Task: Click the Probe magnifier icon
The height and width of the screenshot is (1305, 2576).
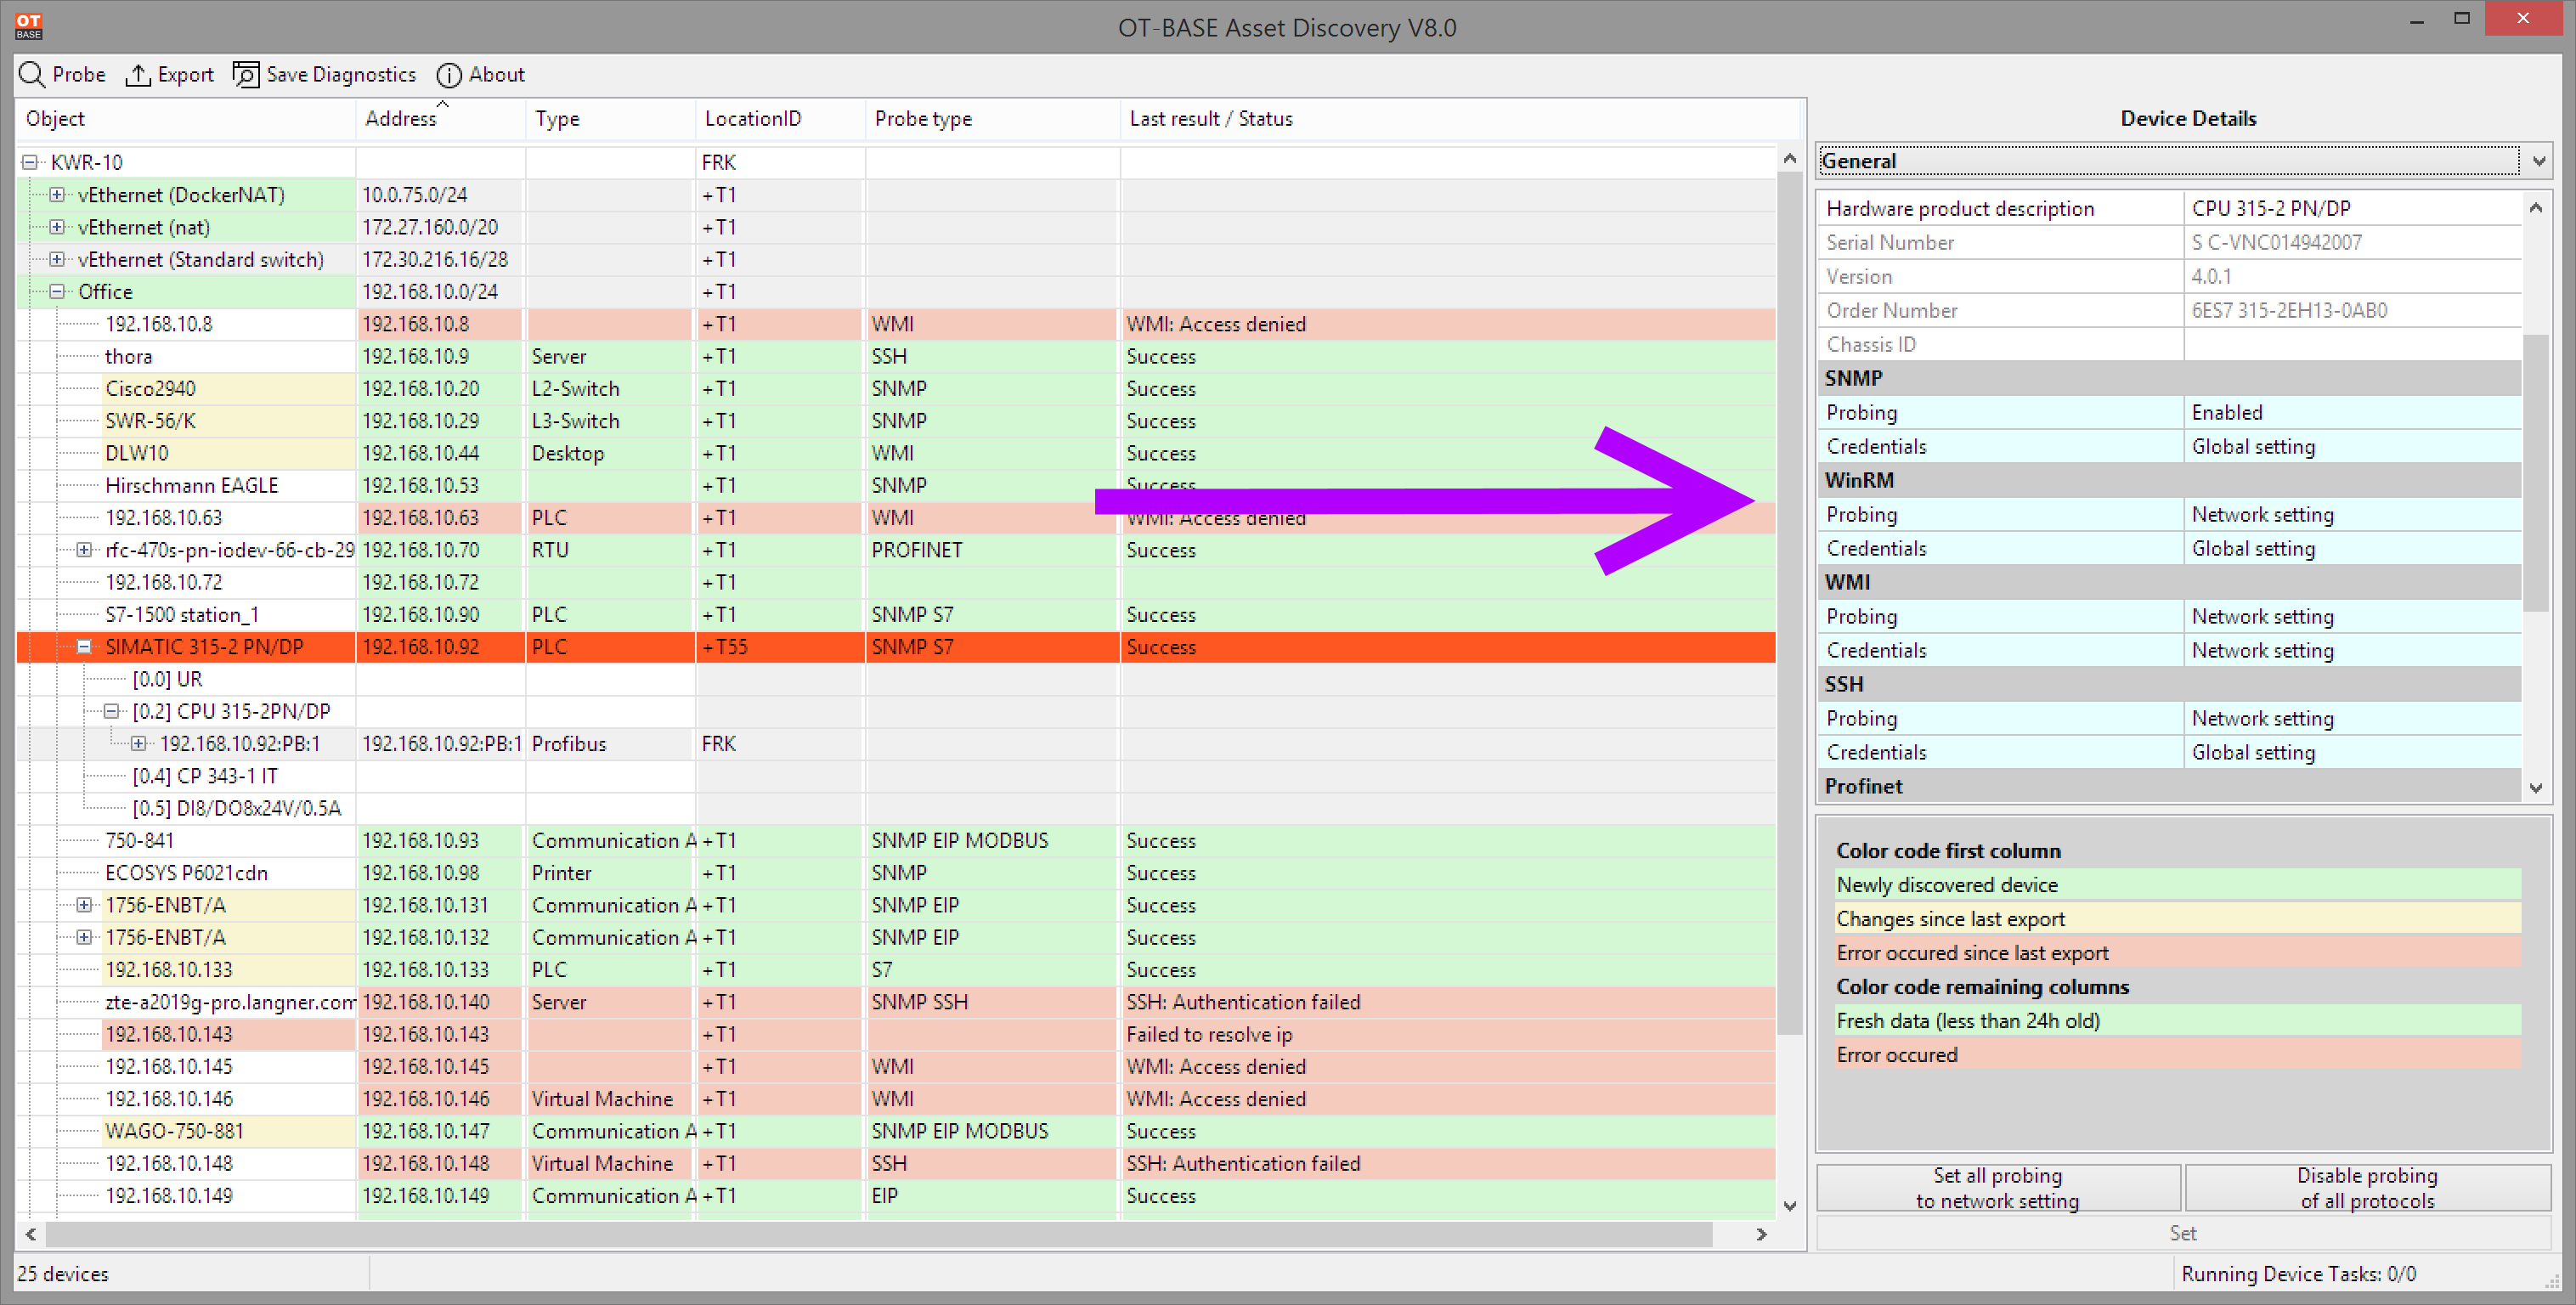Action: pyautogui.click(x=32, y=75)
